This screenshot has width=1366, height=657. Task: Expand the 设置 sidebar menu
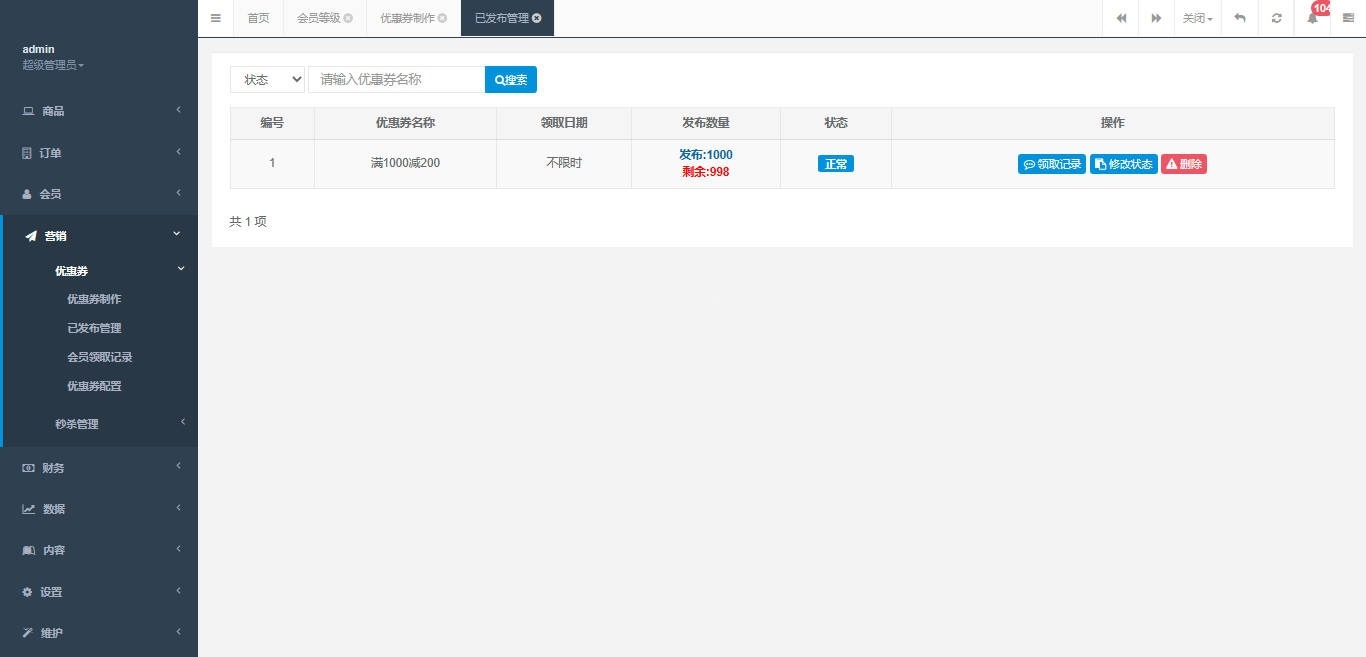point(99,592)
